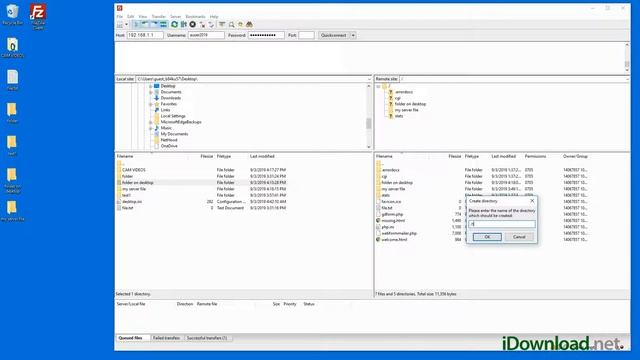640x360 pixels.
Task: Toggle the transfer queue display
Action: [163, 24]
